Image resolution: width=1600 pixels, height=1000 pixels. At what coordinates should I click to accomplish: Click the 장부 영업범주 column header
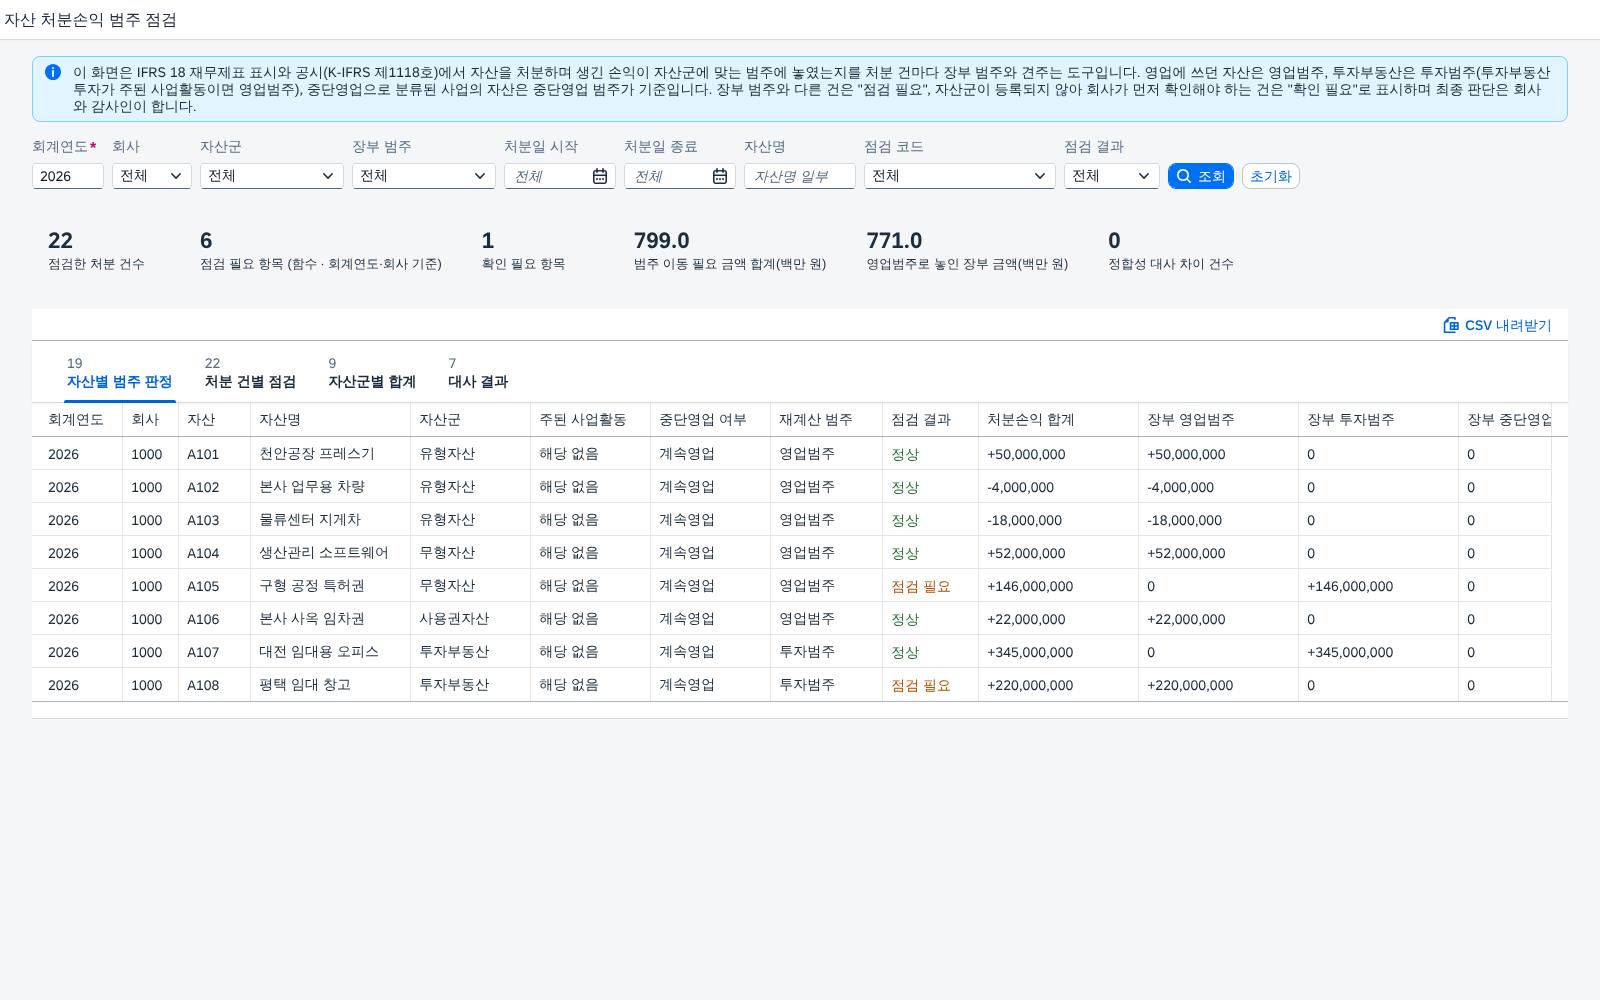point(1218,420)
